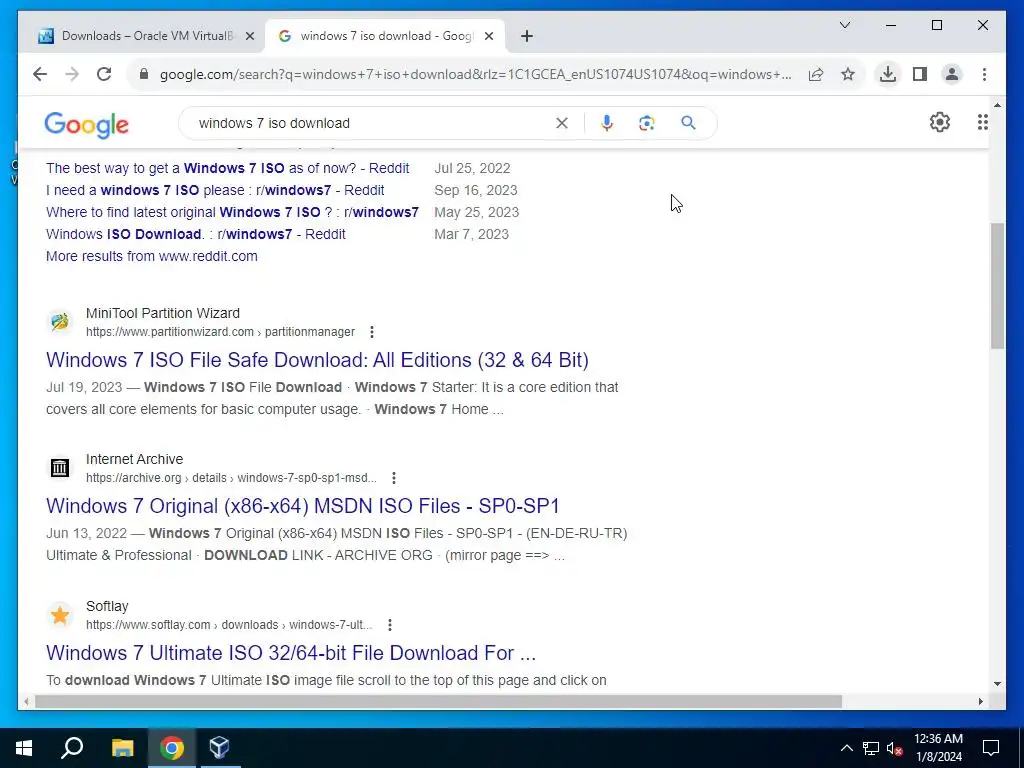Screen dimensions: 1024x768
Task: Share this page via the share icon
Action: coord(816,74)
